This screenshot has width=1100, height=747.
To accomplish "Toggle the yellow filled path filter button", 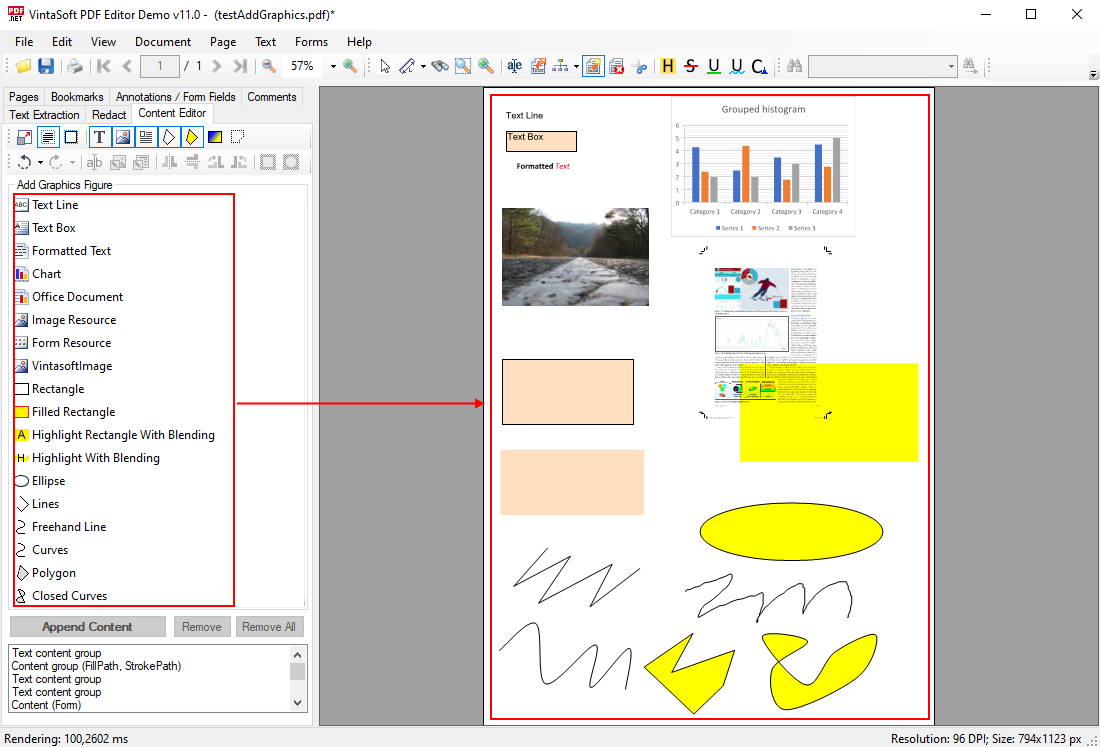I will [192, 137].
